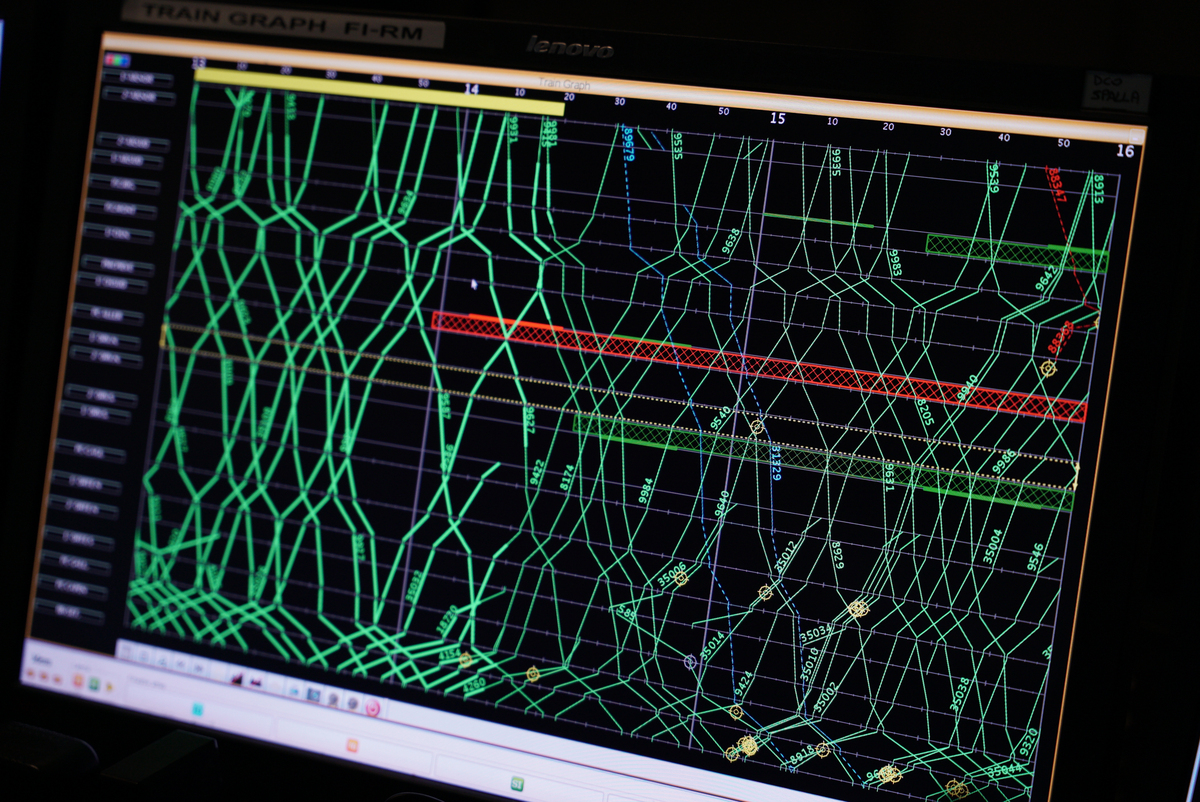This screenshot has width=1200, height=802.
Task: Select train label 9546
Action: tap(1035, 557)
